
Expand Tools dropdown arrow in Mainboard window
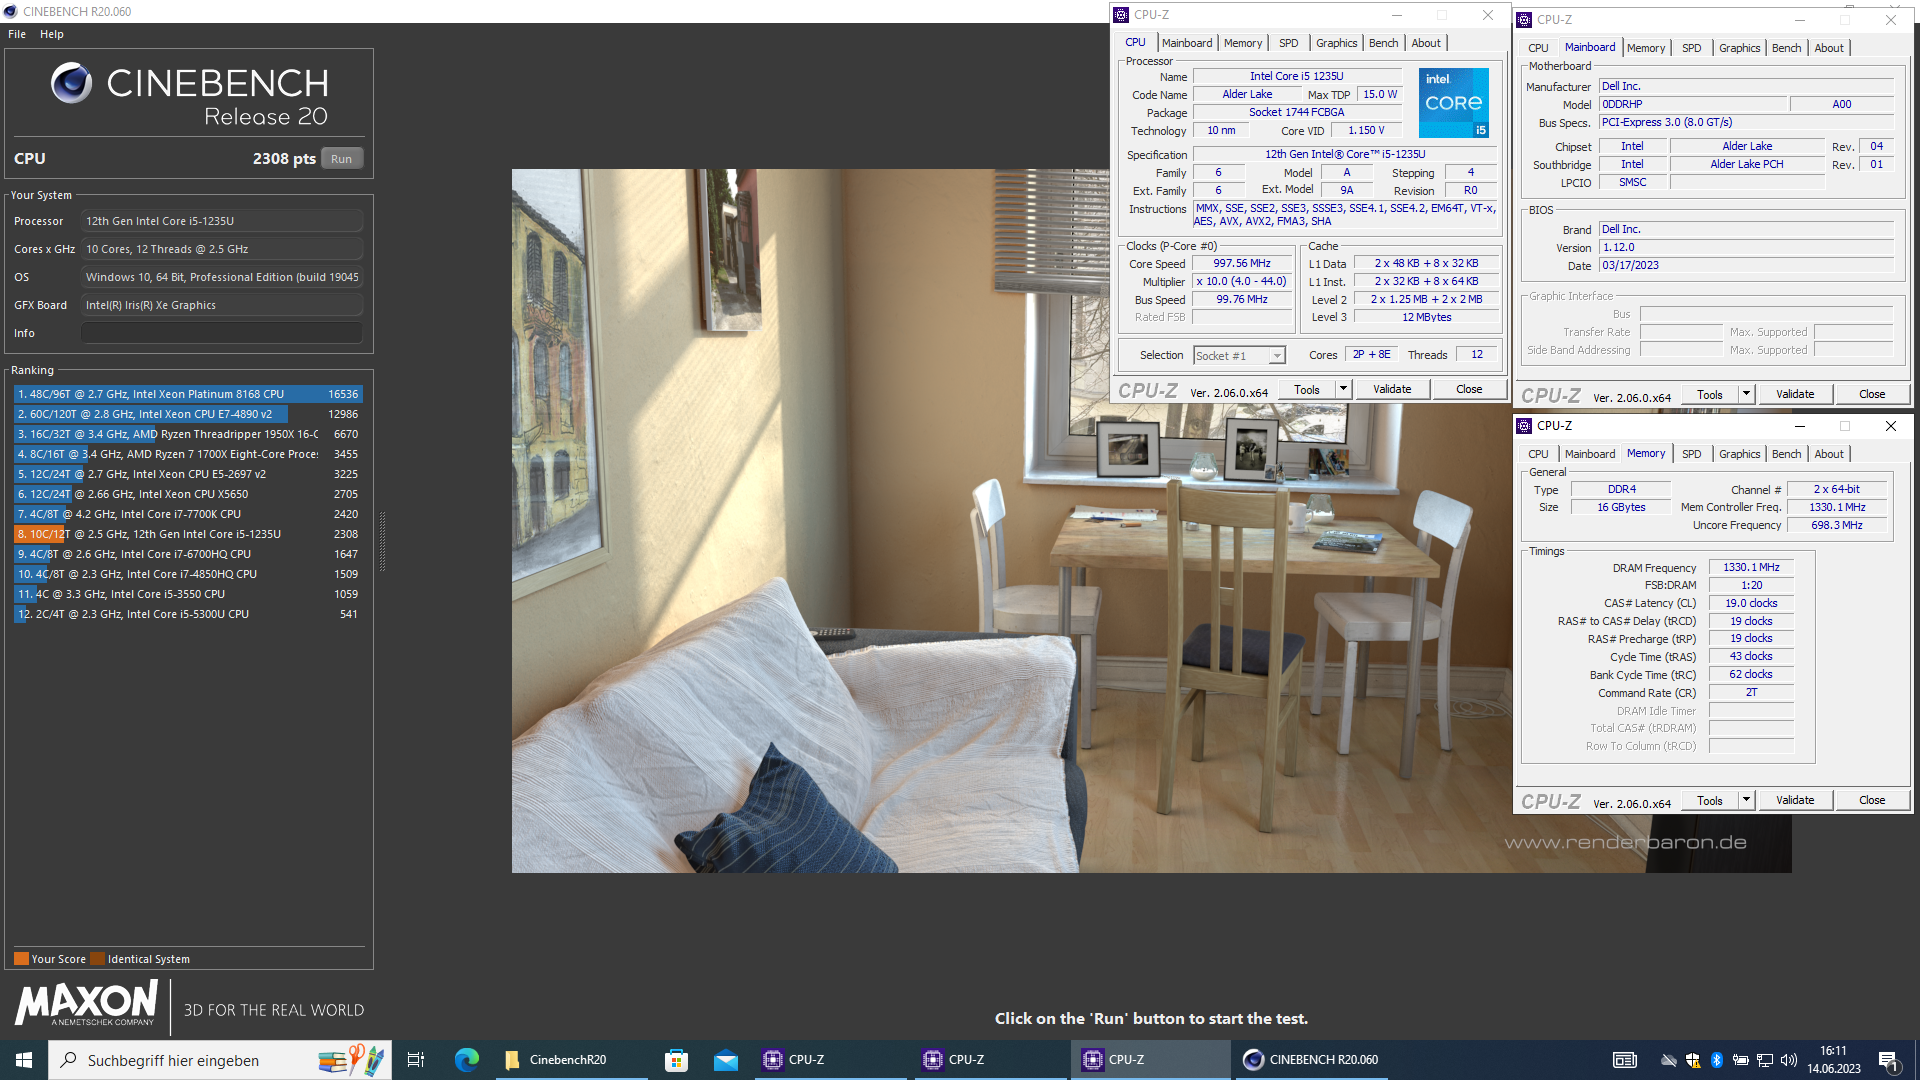point(1746,394)
